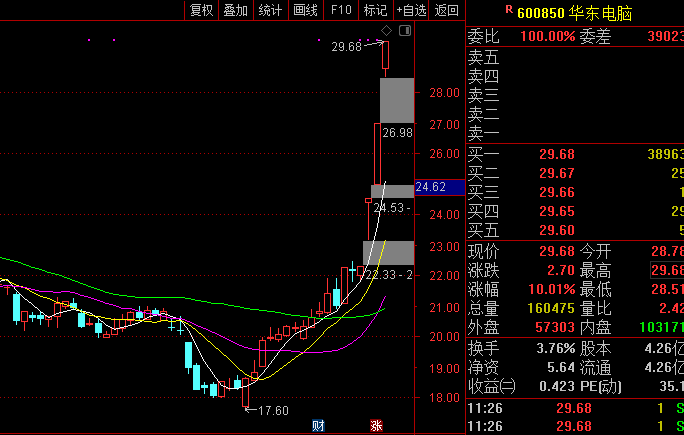The height and width of the screenshot is (435, 684).
Task: Open the 复权 adjustment menu
Action: tap(201, 10)
